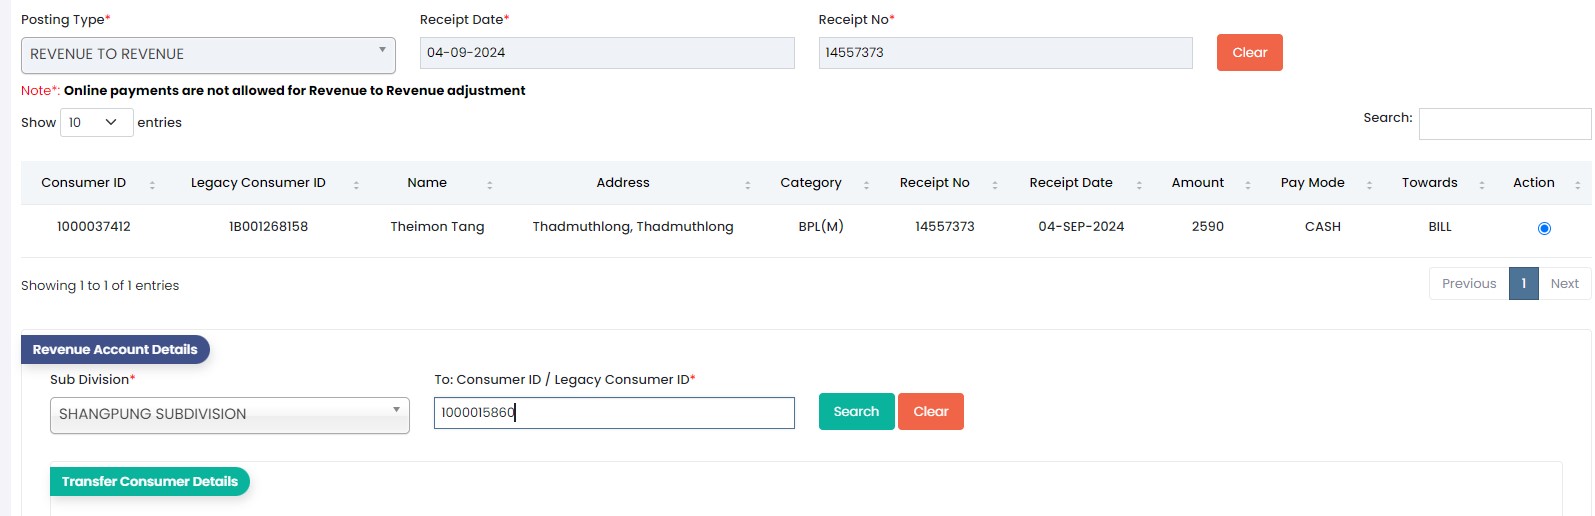Sort table by Receipt No column

pyautogui.click(x=935, y=183)
